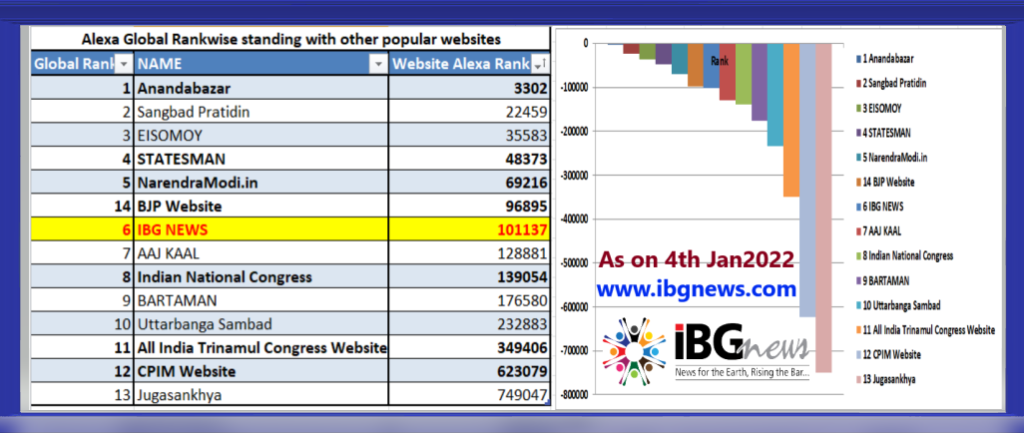Screen dimensions: 1024x433
Task: Click the www.ibgnews.com link on the chart
Action: coord(697,288)
